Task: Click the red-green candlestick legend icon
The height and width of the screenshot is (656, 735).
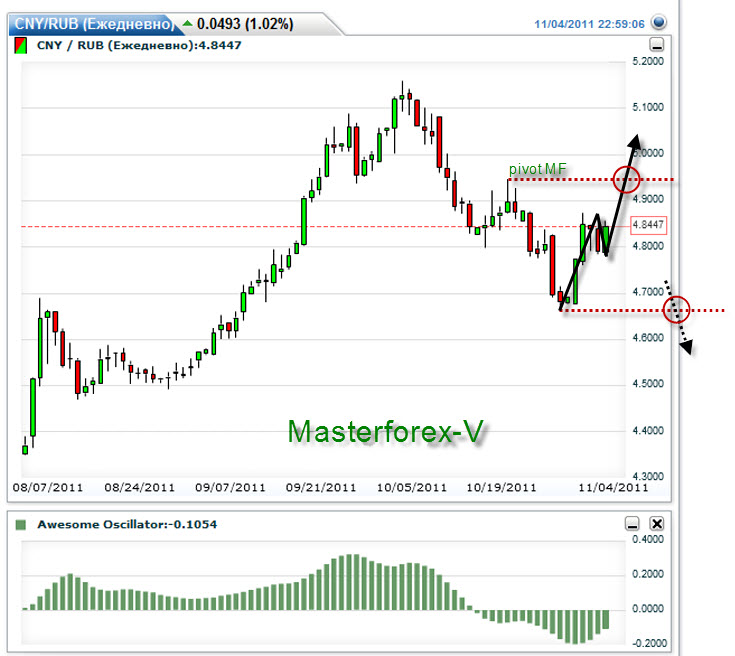Action: pyautogui.click(x=20, y=46)
